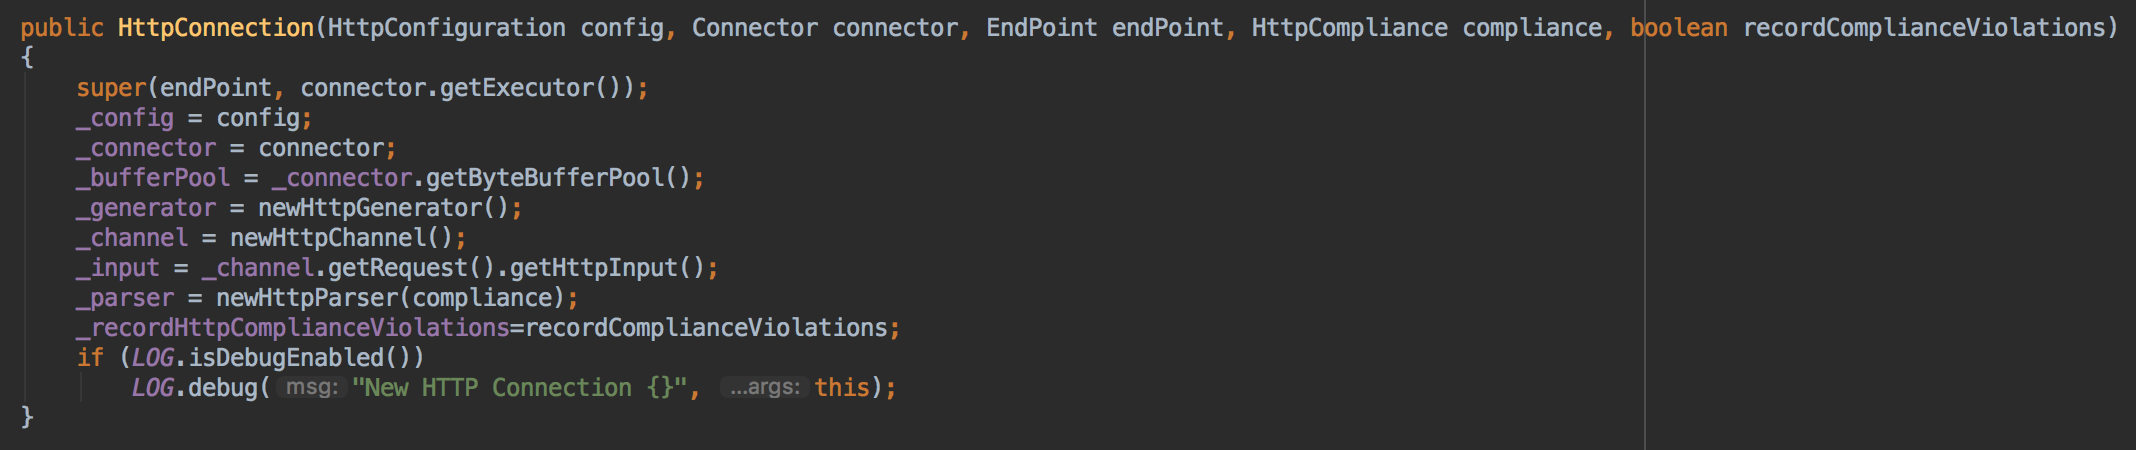
Task: Place cursor on the super keyword
Action: pos(111,88)
